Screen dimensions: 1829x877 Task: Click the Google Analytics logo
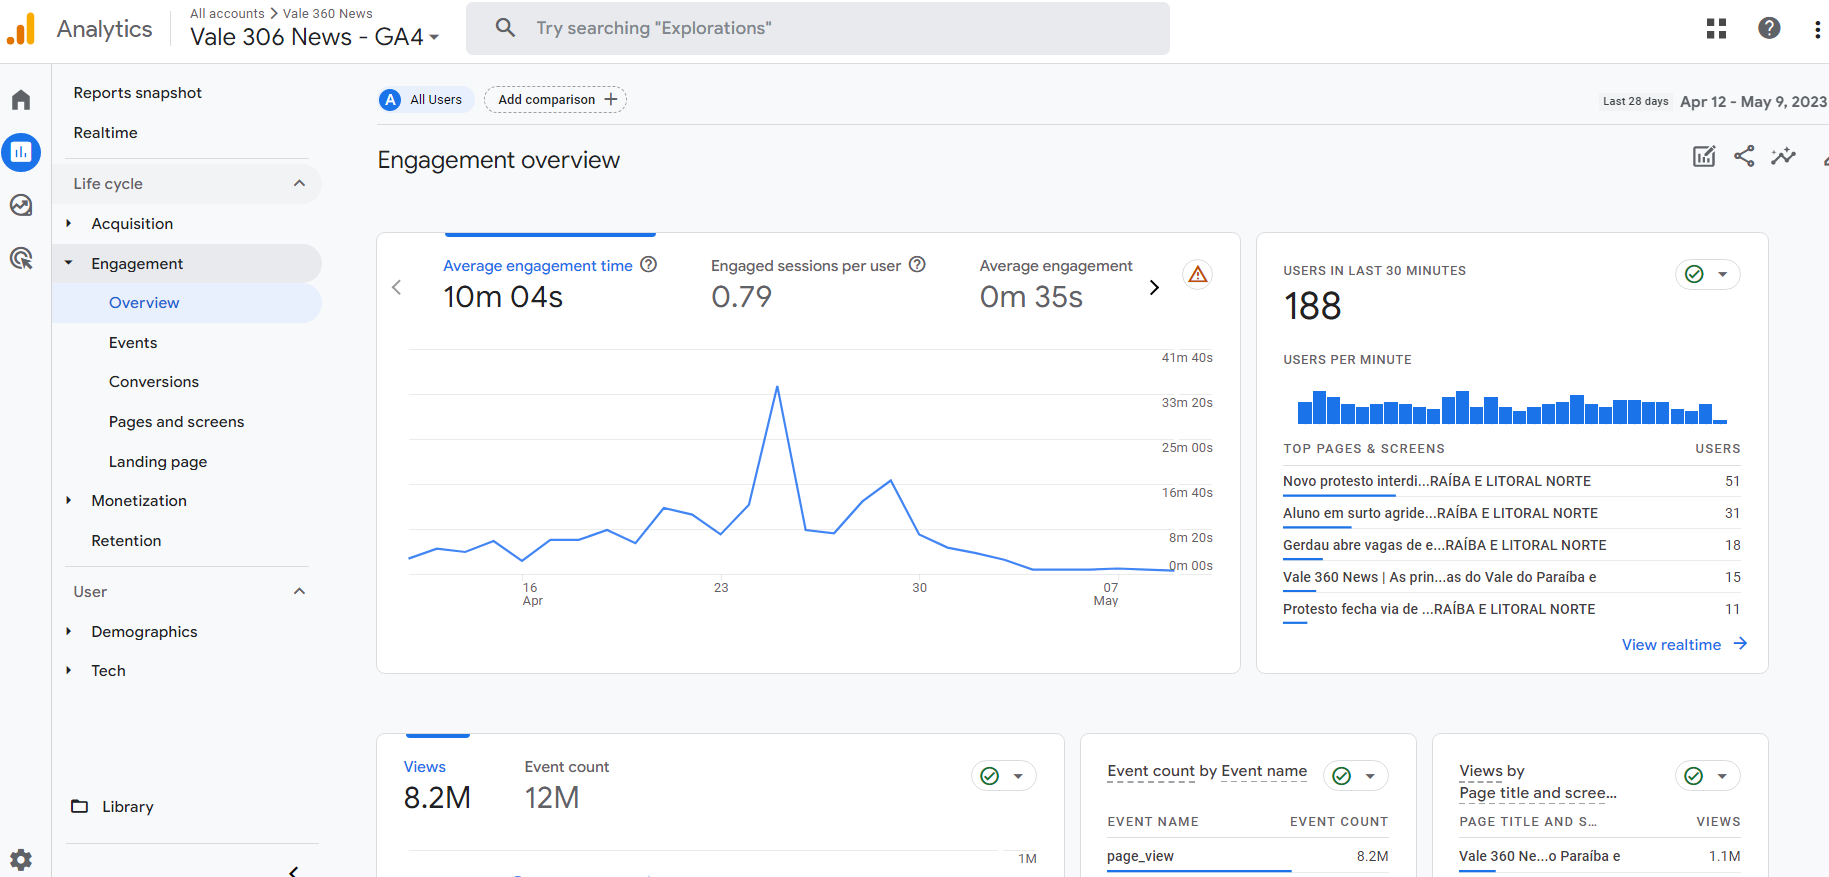pos(21,28)
